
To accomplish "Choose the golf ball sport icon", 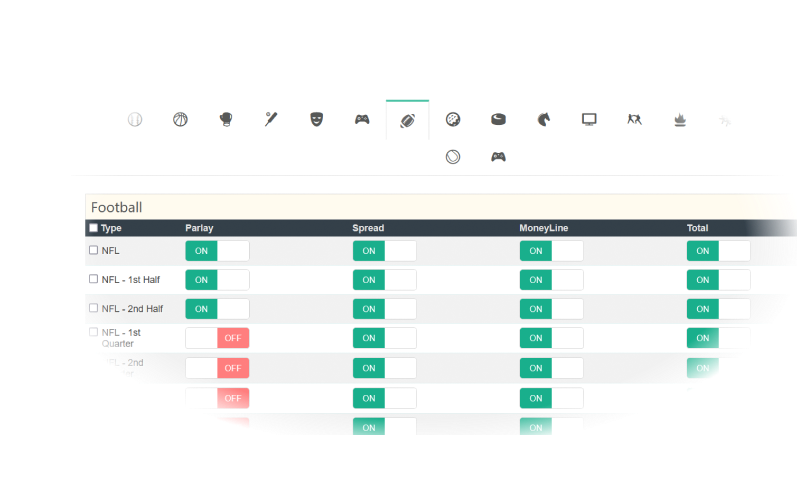I will point(453,119).
